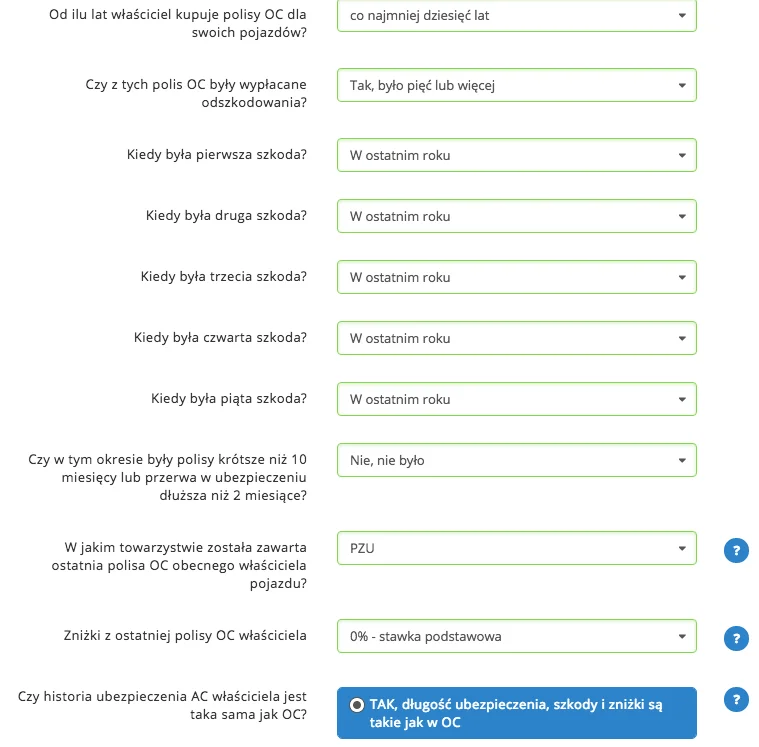Image resolution: width=759 pixels, height=747 pixels.
Task: Click help icon beside OC discount field
Action: coord(736,639)
